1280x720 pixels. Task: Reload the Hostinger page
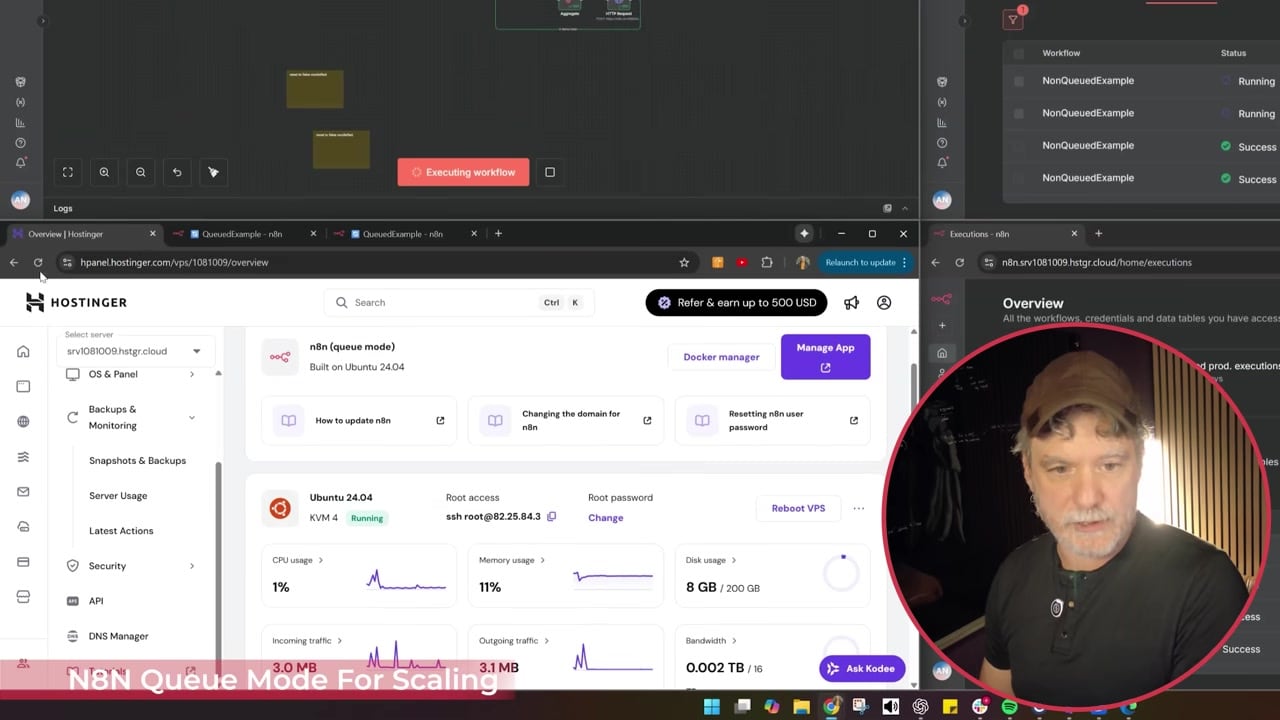[x=38, y=262]
